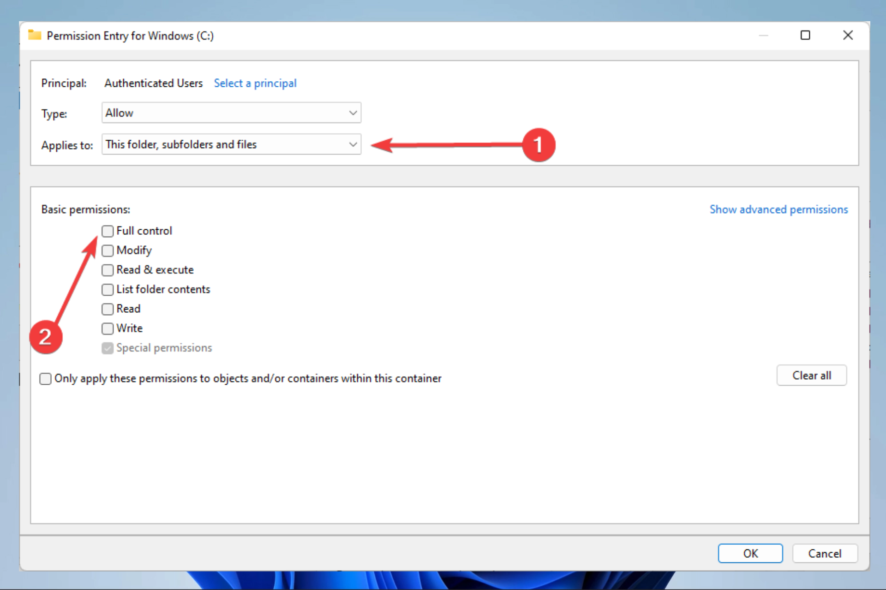Image resolution: width=886 pixels, height=590 pixels.
Task: Confirm with the OK button
Action: click(750, 553)
